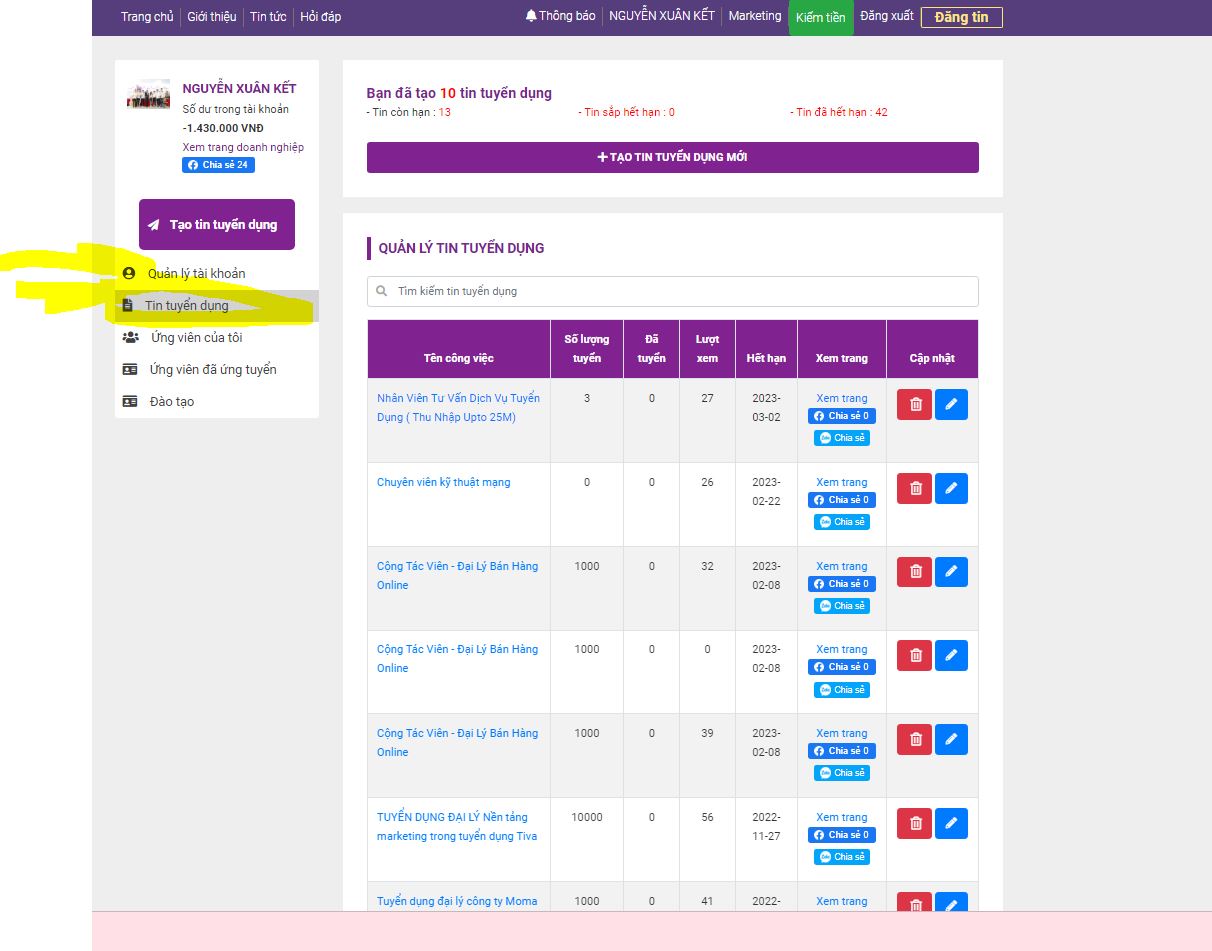1212x951 pixels.
Task: Open Ứng viên đã ứng tuyển section
Action: pos(212,369)
